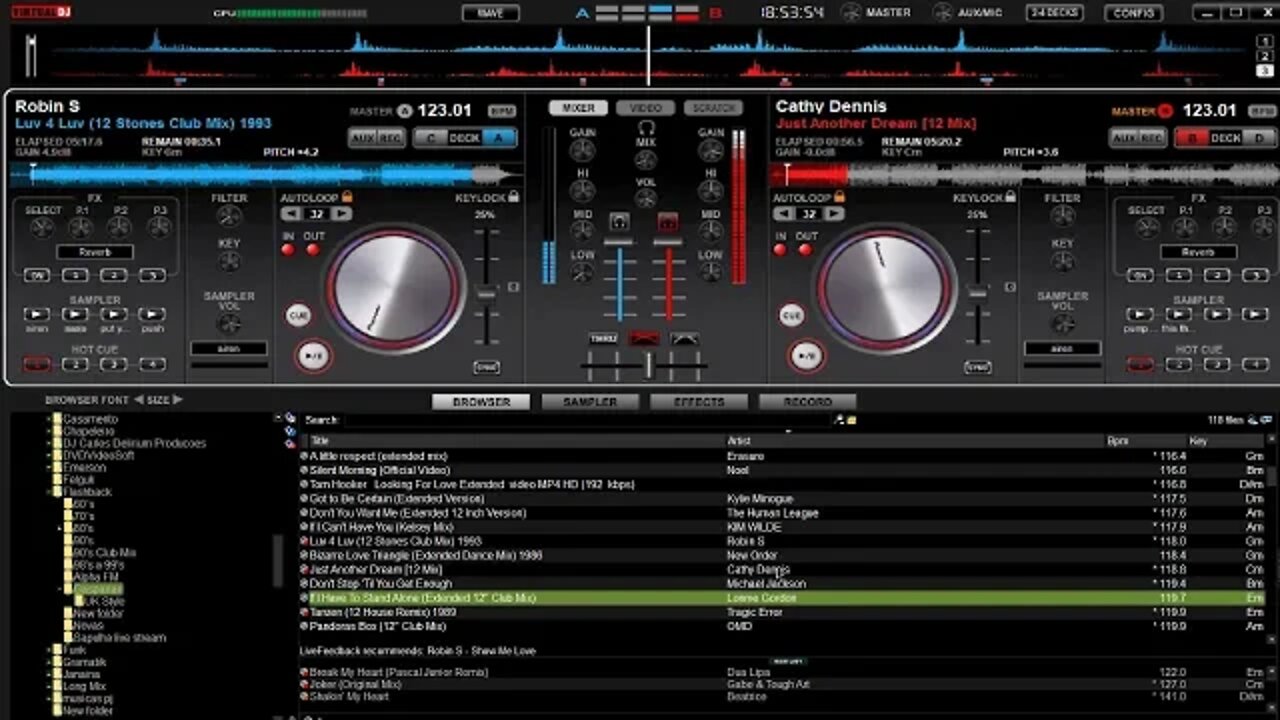Click the 2-4 DECKS button

[1055, 13]
